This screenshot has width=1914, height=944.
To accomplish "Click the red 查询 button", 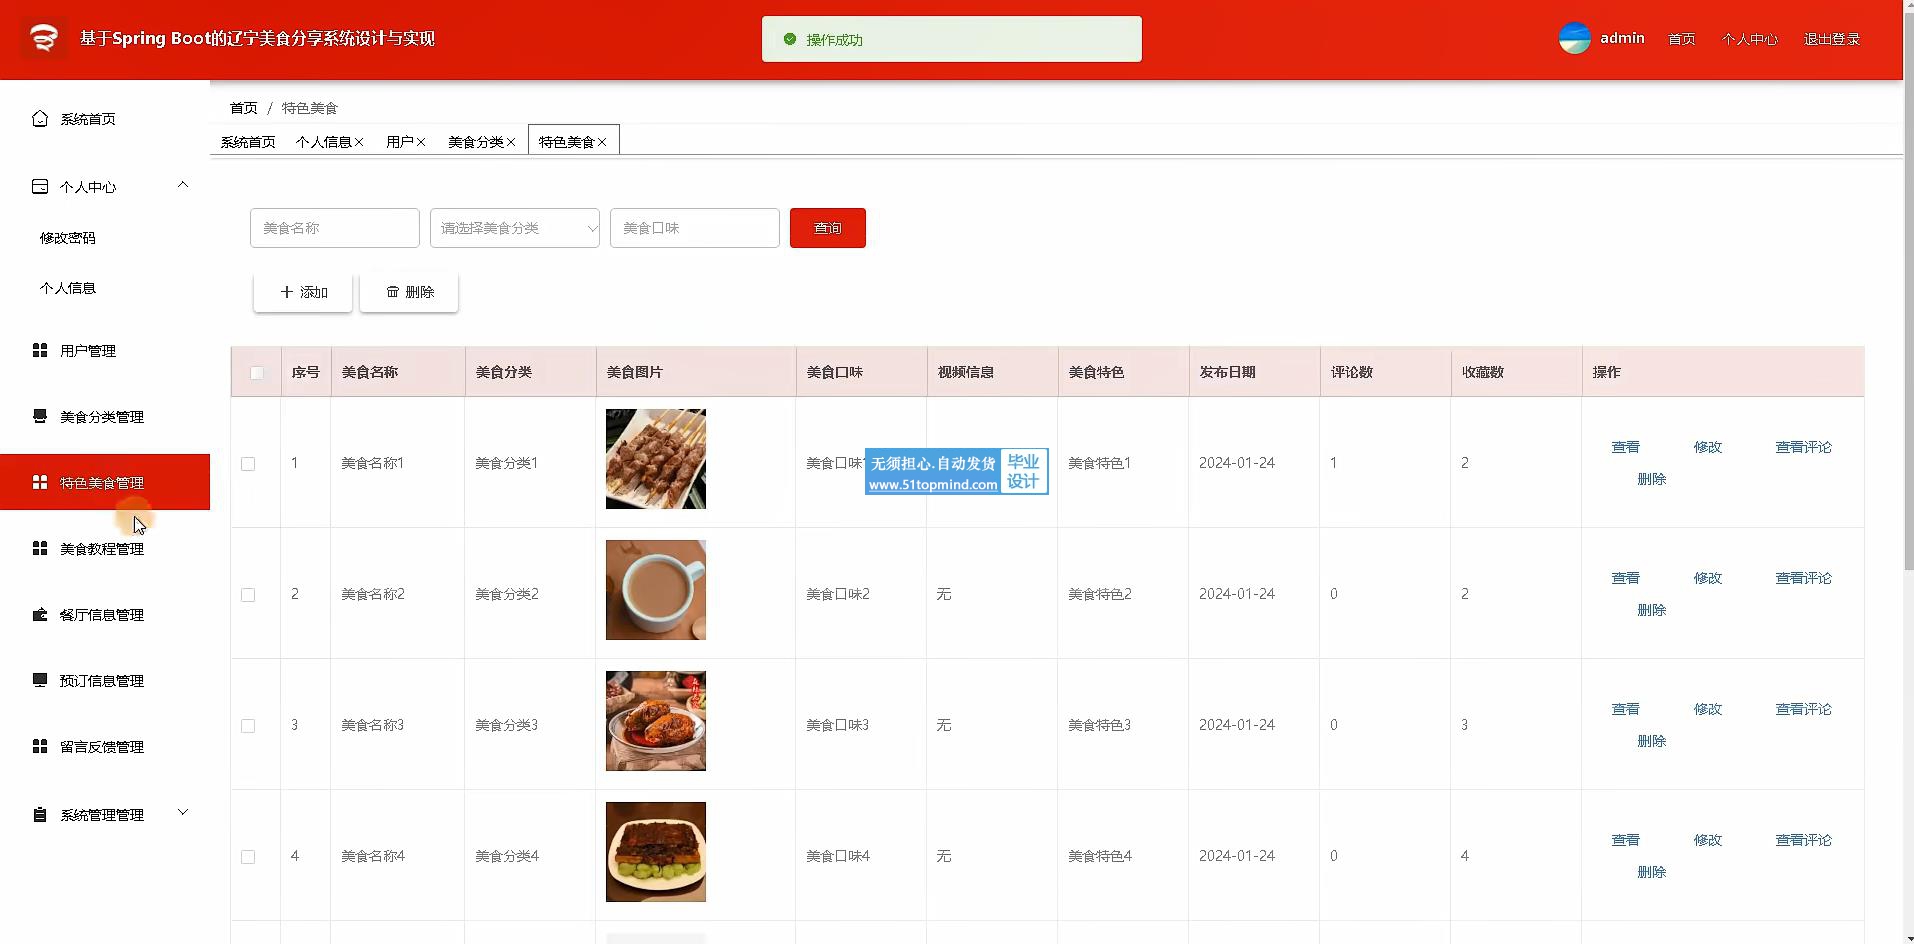I will [828, 228].
